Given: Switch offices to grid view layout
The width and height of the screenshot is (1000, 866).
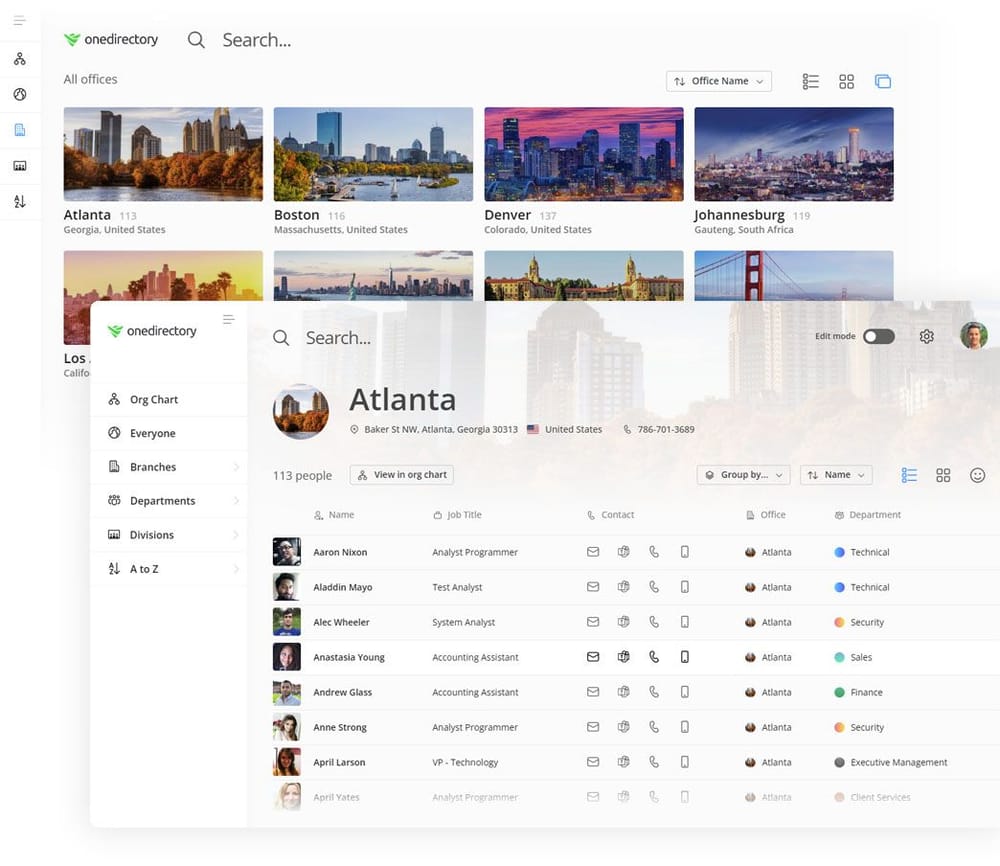Looking at the screenshot, I should pos(846,81).
